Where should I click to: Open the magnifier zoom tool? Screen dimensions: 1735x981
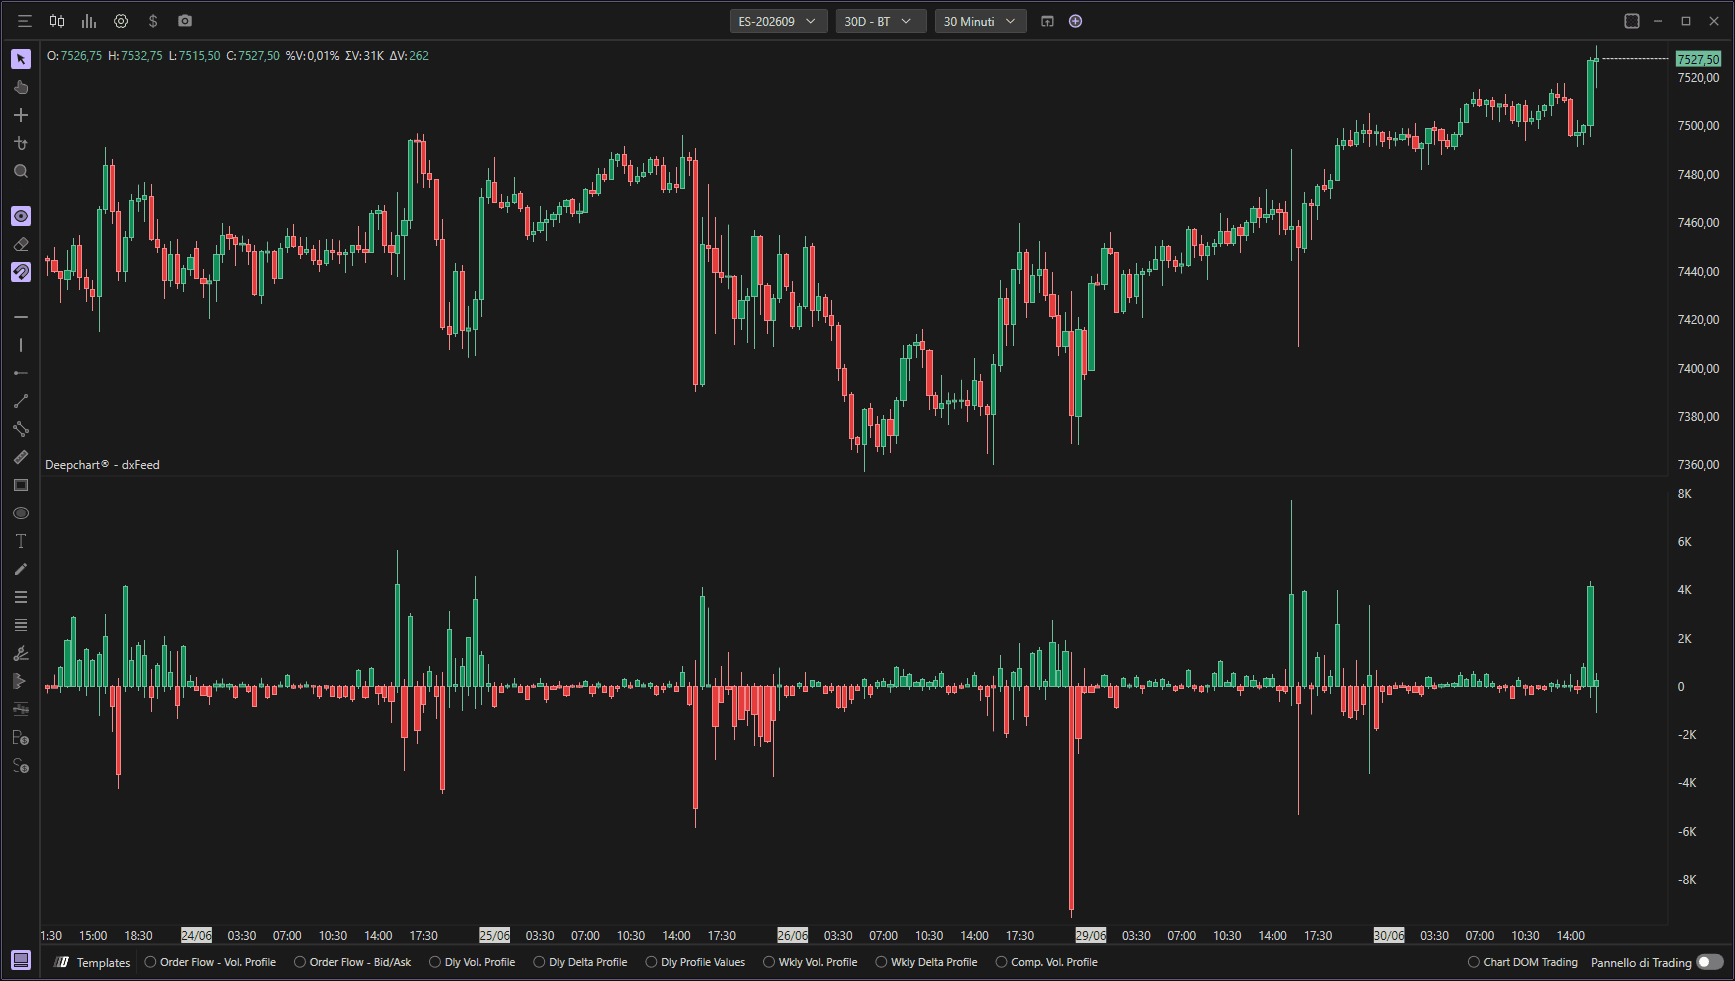(x=21, y=172)
